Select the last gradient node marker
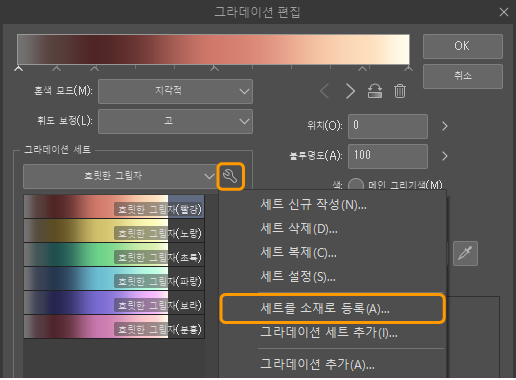516x380 pixels. coord(408,68)
